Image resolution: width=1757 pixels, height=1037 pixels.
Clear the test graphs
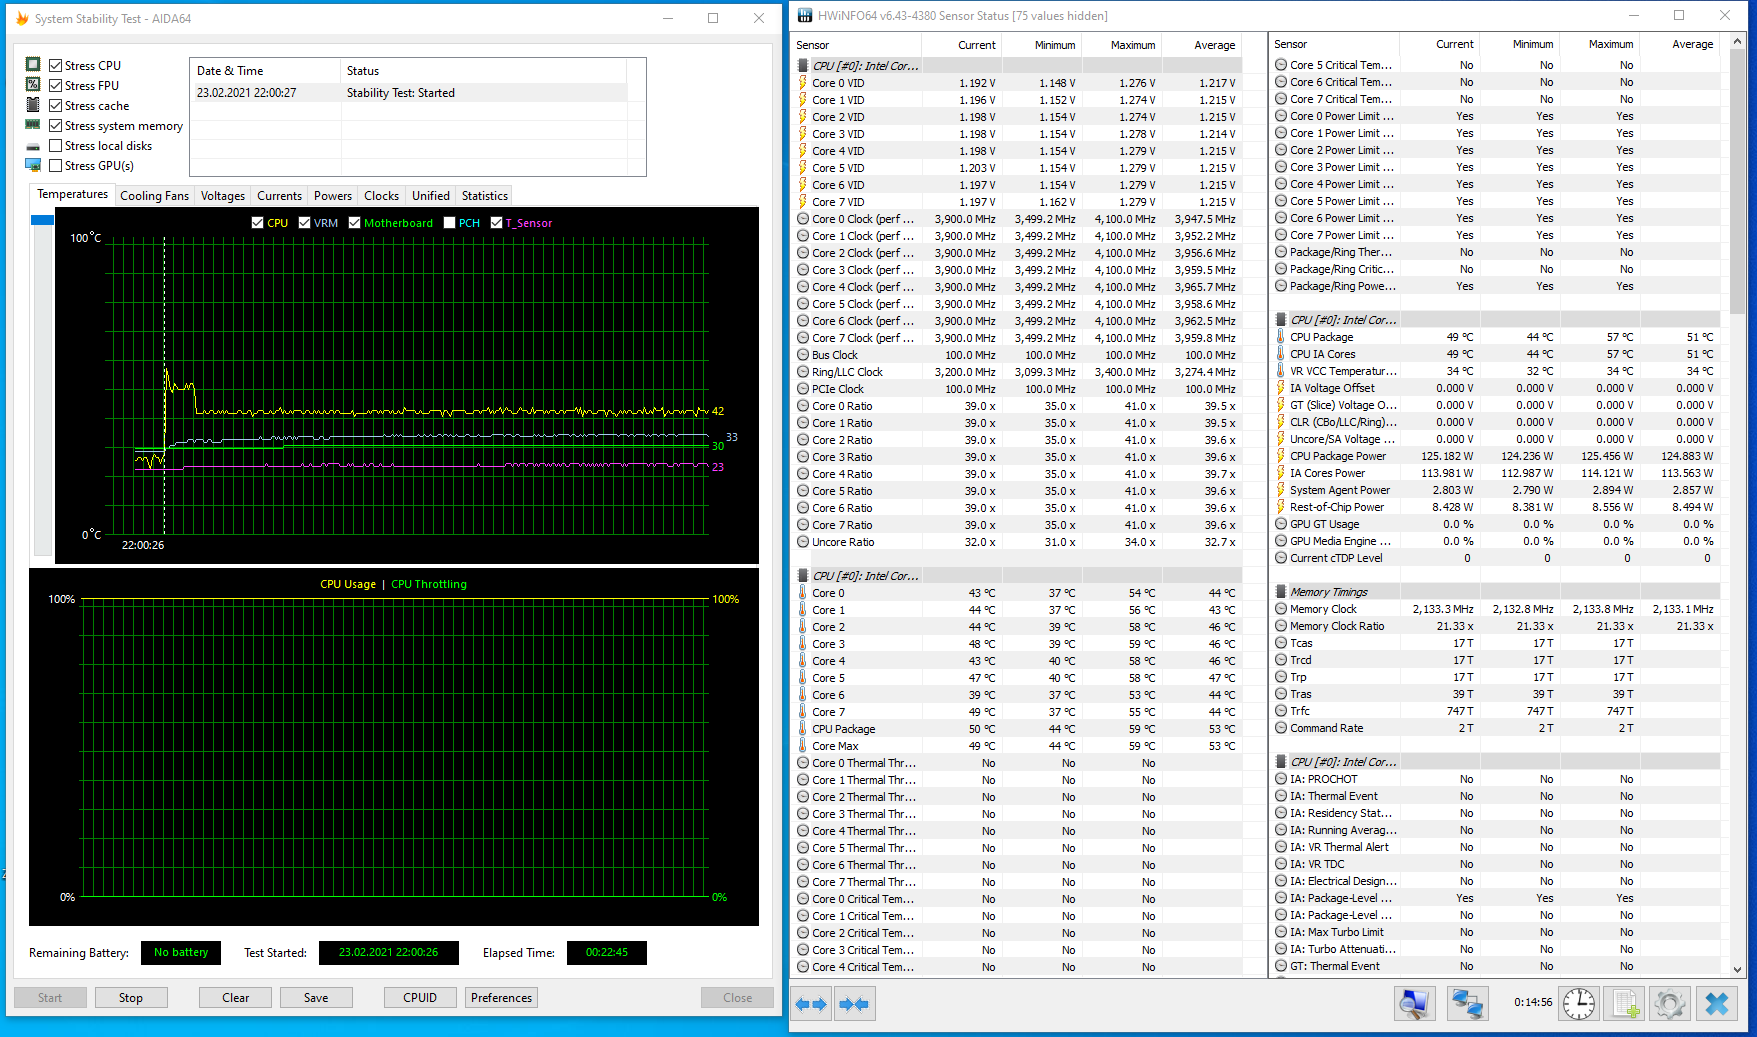(236, 998)
